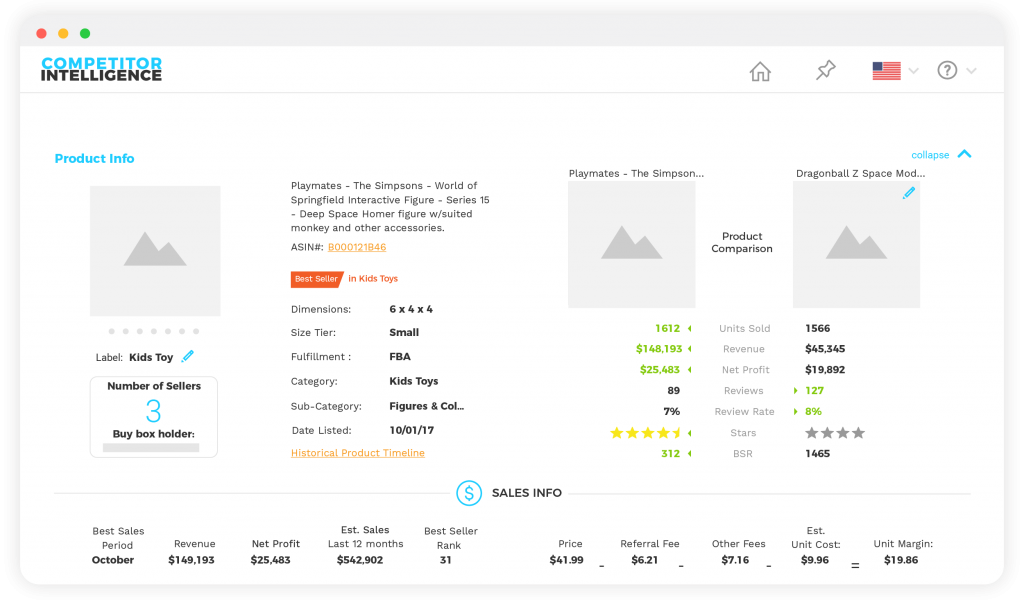Click the green arrow next to 127 Reviews
1024x600 pixels.
[795, 390]
